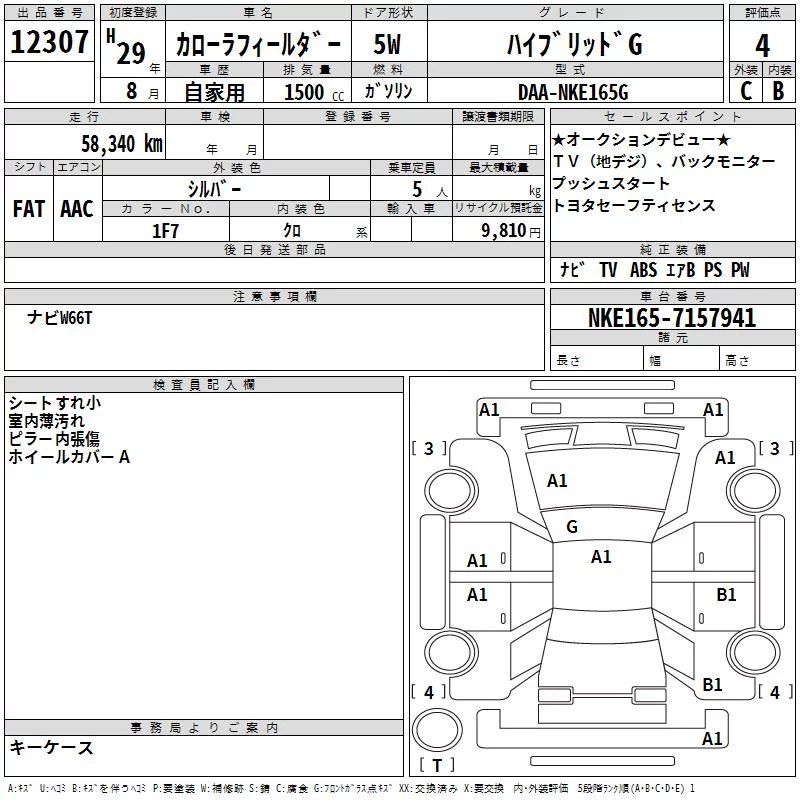This screenshot has width=800, height=800.
Task: Click the damage code legend at the bottom
Action: [x=352, y=788]
